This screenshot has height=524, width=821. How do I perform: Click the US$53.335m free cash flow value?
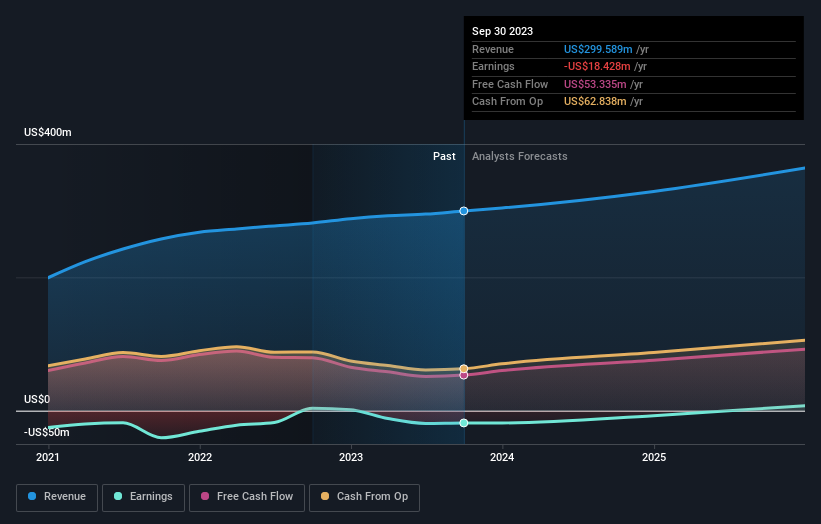coord(595,84)
